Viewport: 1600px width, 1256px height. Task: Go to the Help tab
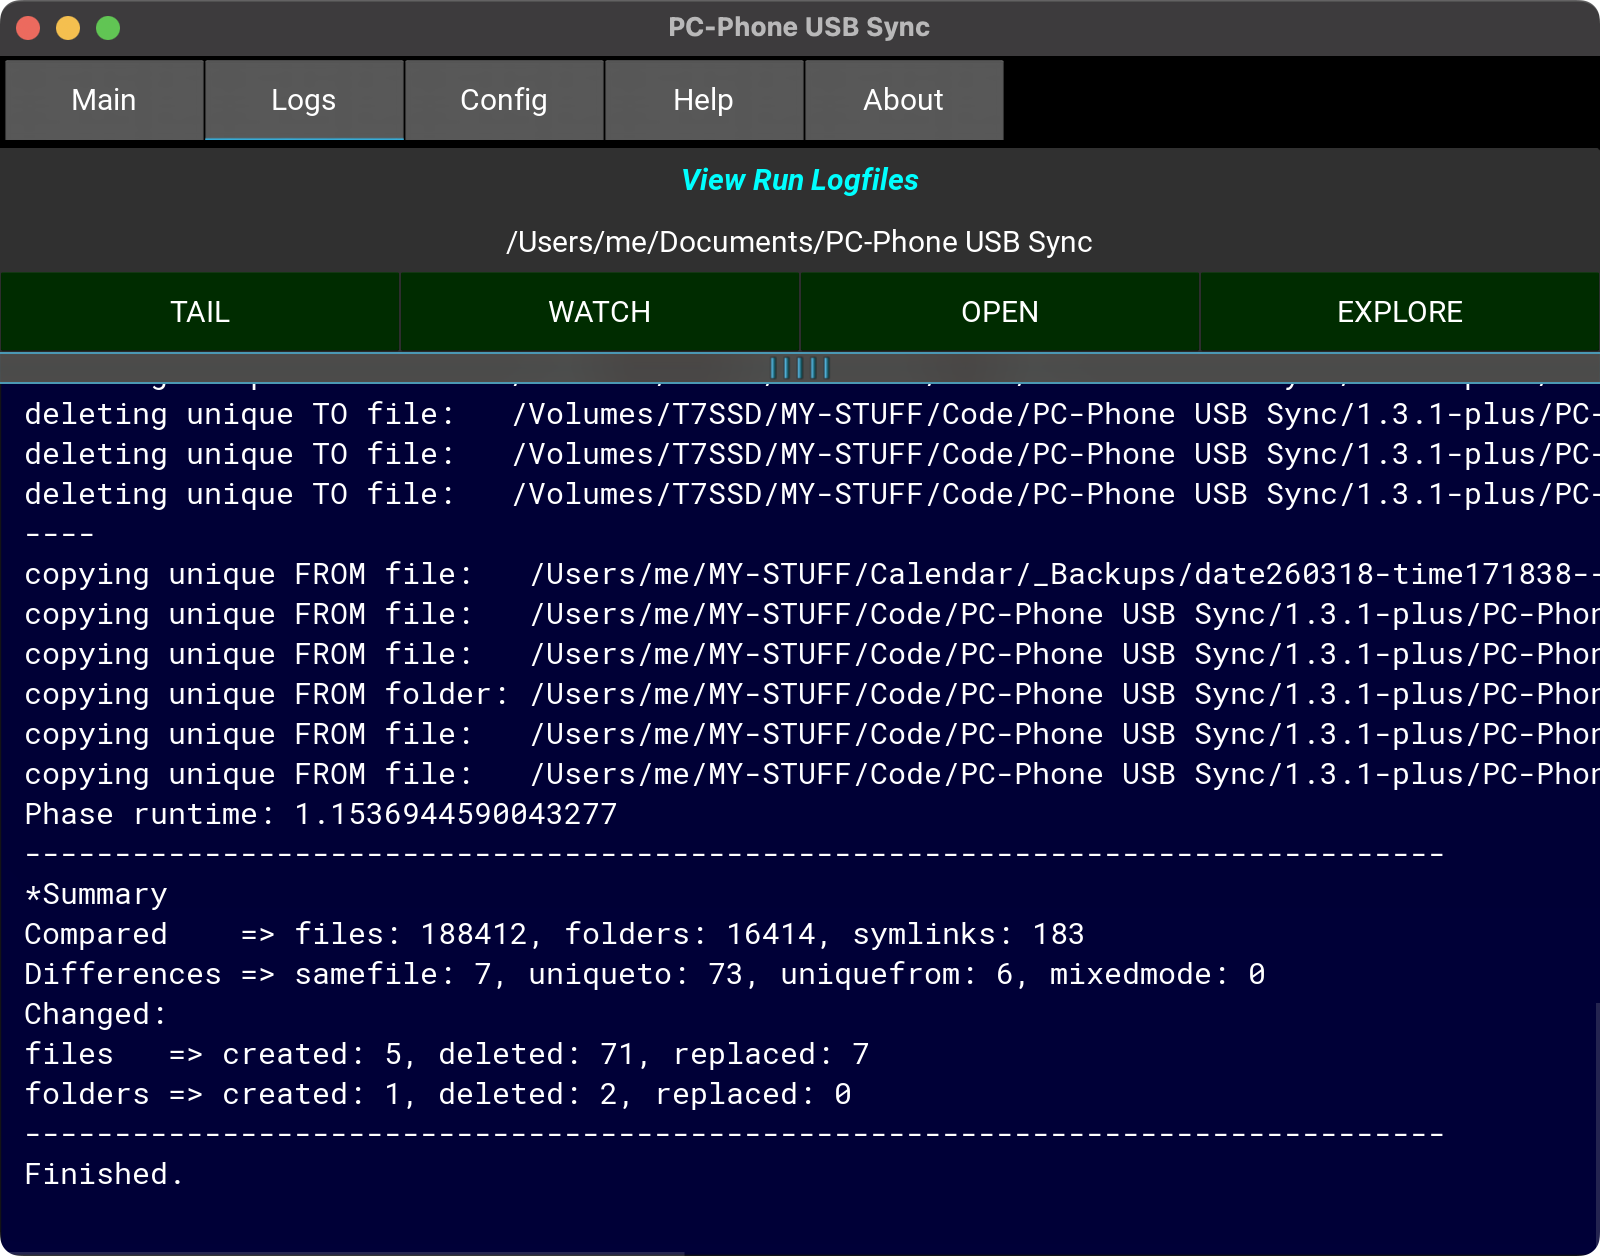point(703,100)
